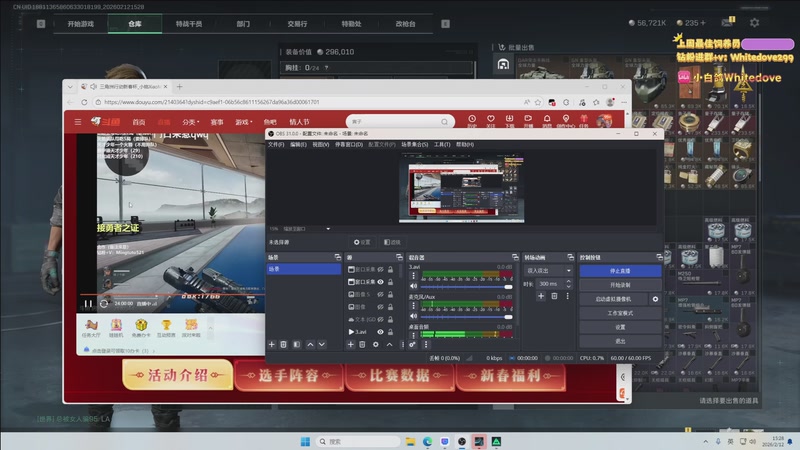Screen dimensions: 800x450
Task: Open 比赛数据 banner button
Action: coord(399,376)
